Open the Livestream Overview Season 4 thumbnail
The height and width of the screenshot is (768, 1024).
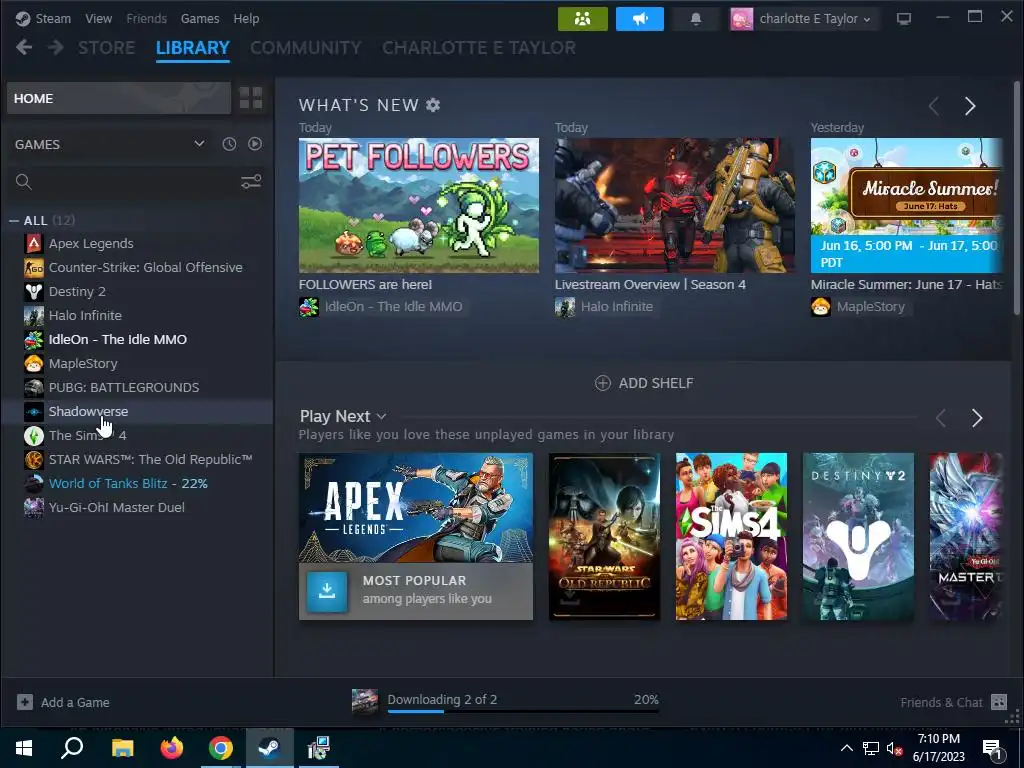pos(675,205)
